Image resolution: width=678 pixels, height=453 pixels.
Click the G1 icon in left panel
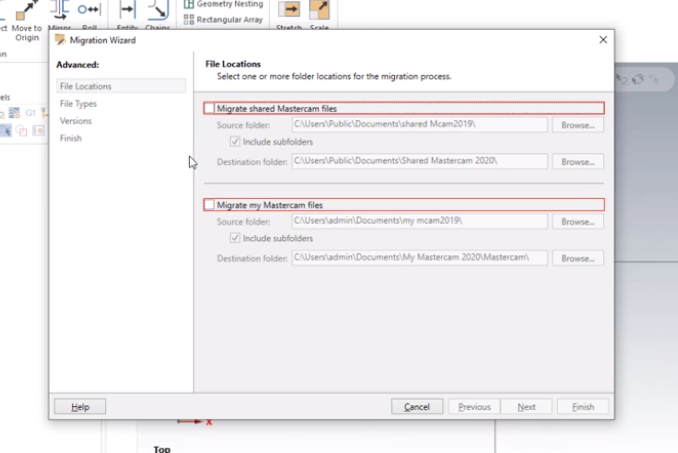pyautogui.click(x=30, y=113)
